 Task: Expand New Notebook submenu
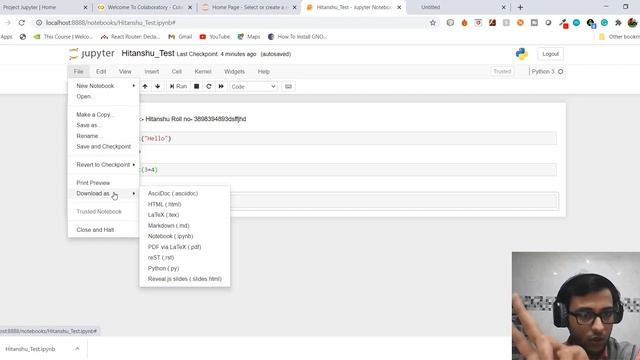(x=103, y=86)
